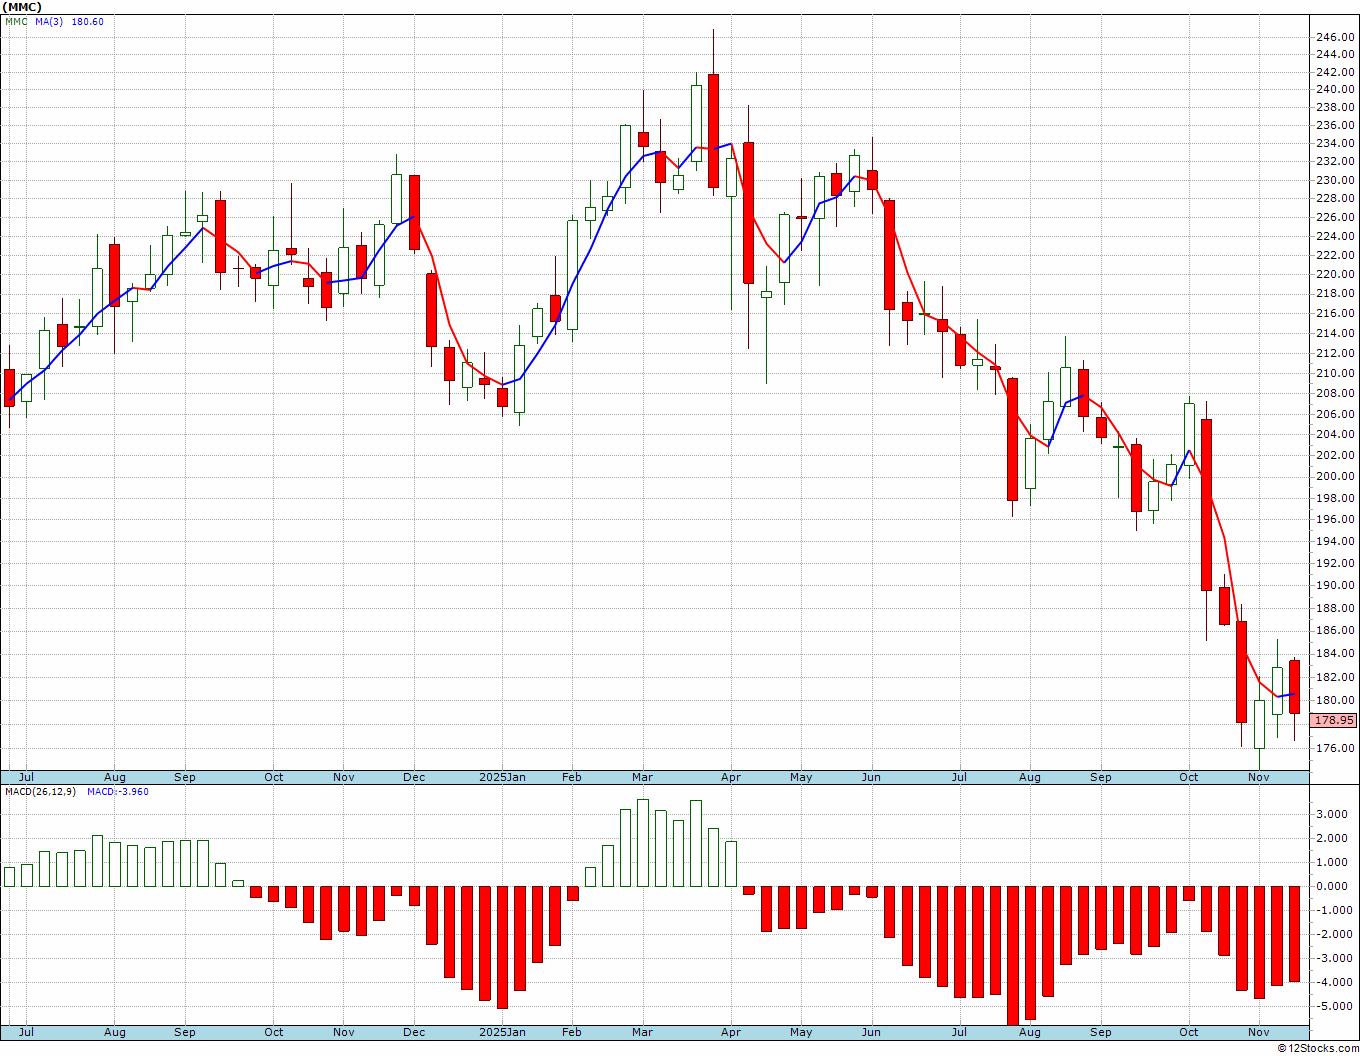Select the 0.000 MACD axis label

(x=1330, y=886)
